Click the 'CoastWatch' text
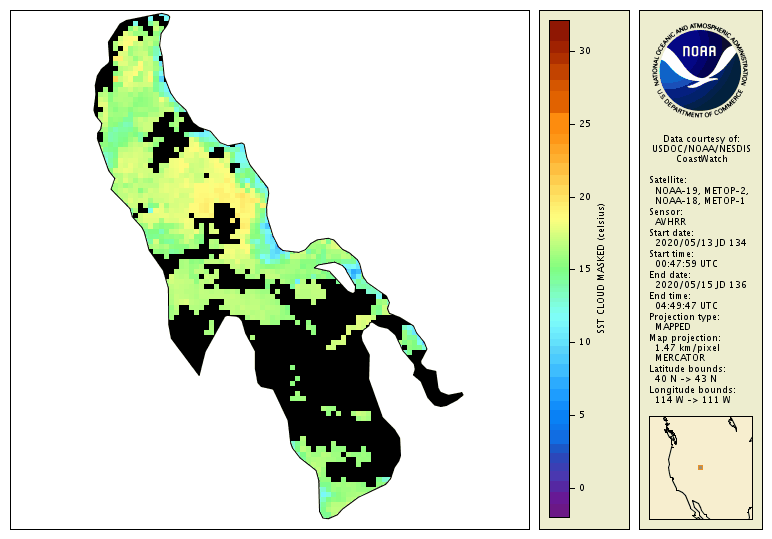Image resolution: width=772 pixels, height=539 pixels. [x=701, y=159]
